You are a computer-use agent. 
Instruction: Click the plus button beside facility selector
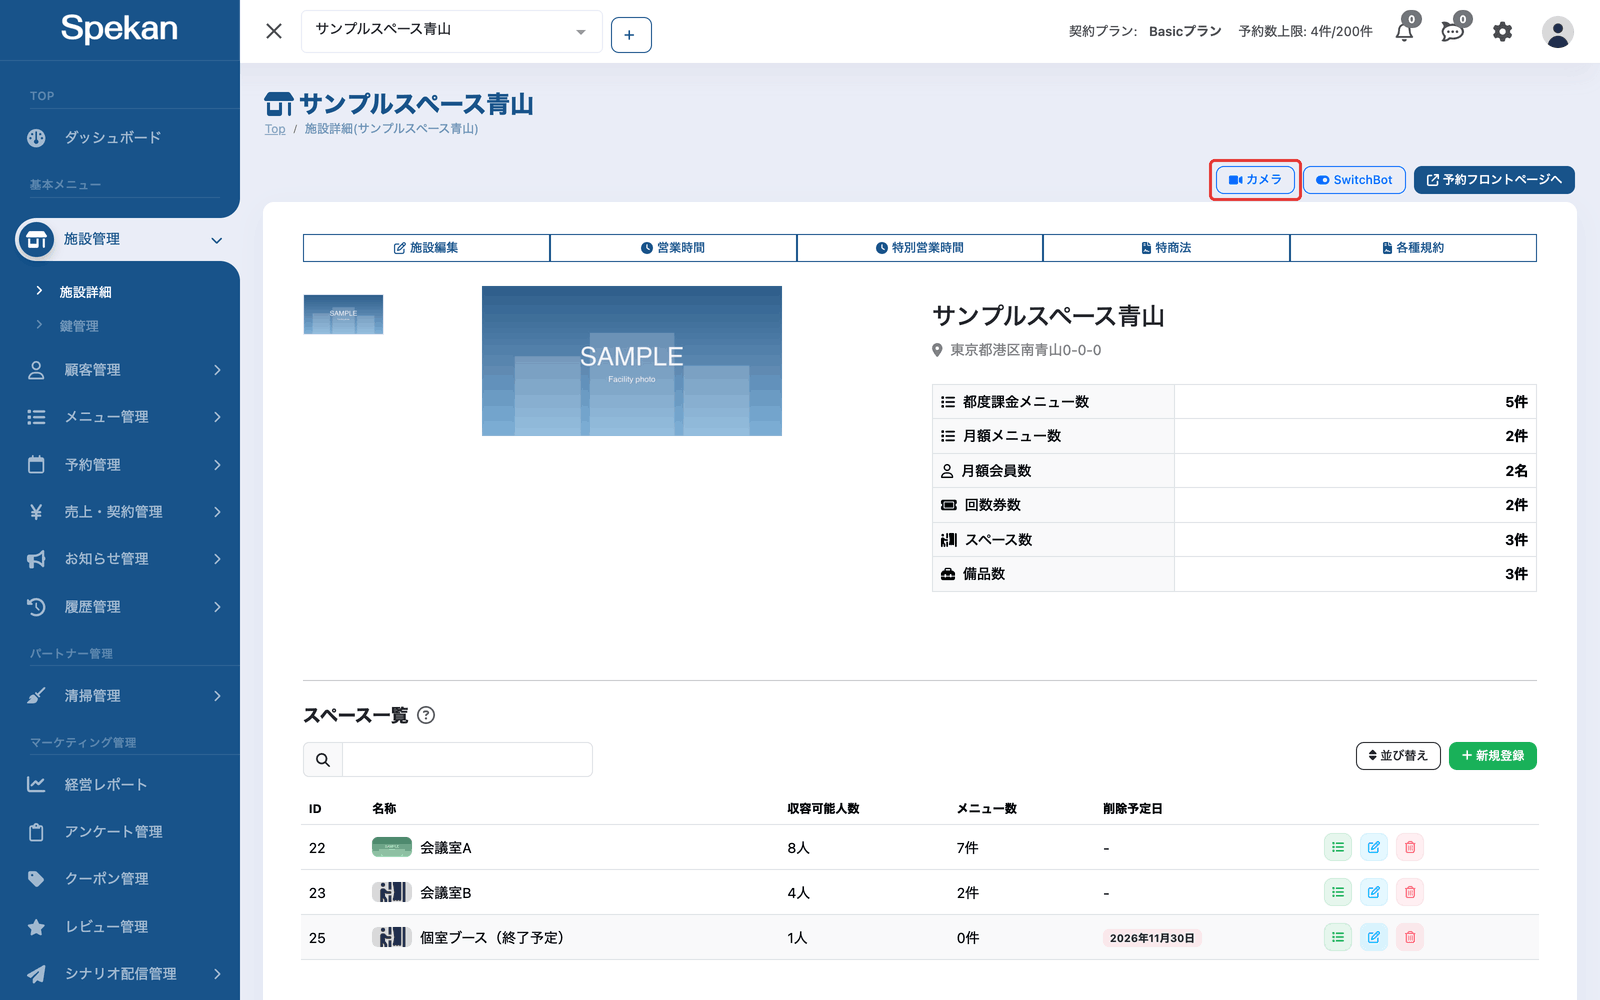point(631,35)
